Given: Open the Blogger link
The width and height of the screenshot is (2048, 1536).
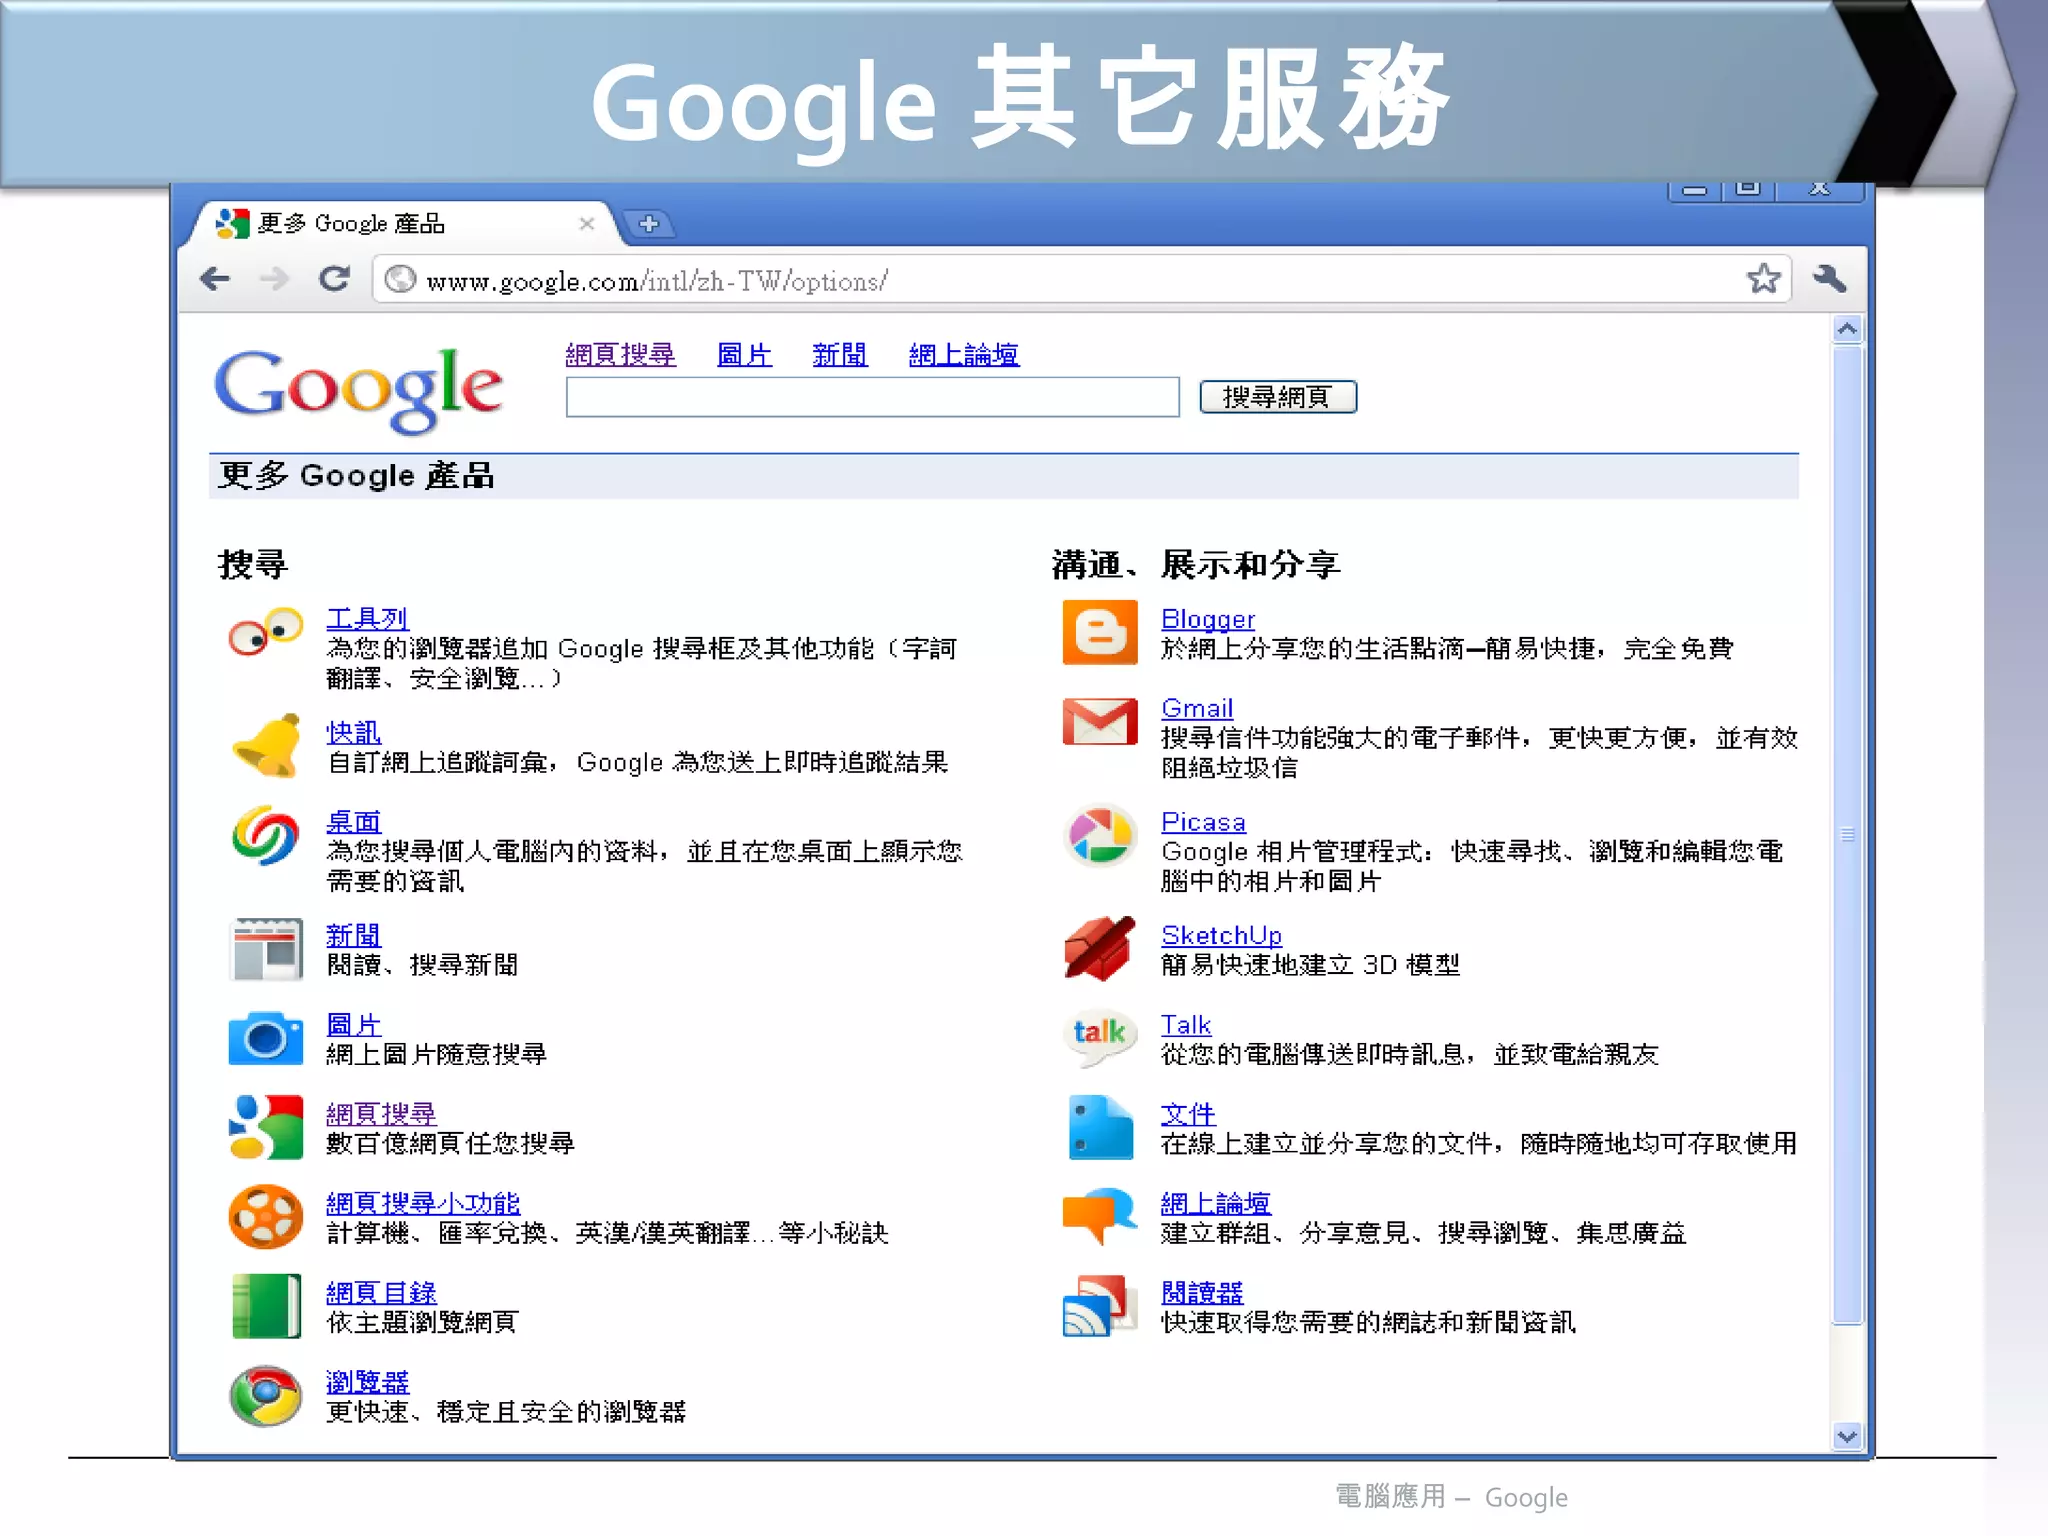Looking at the screenshot, I should 1207,619.
